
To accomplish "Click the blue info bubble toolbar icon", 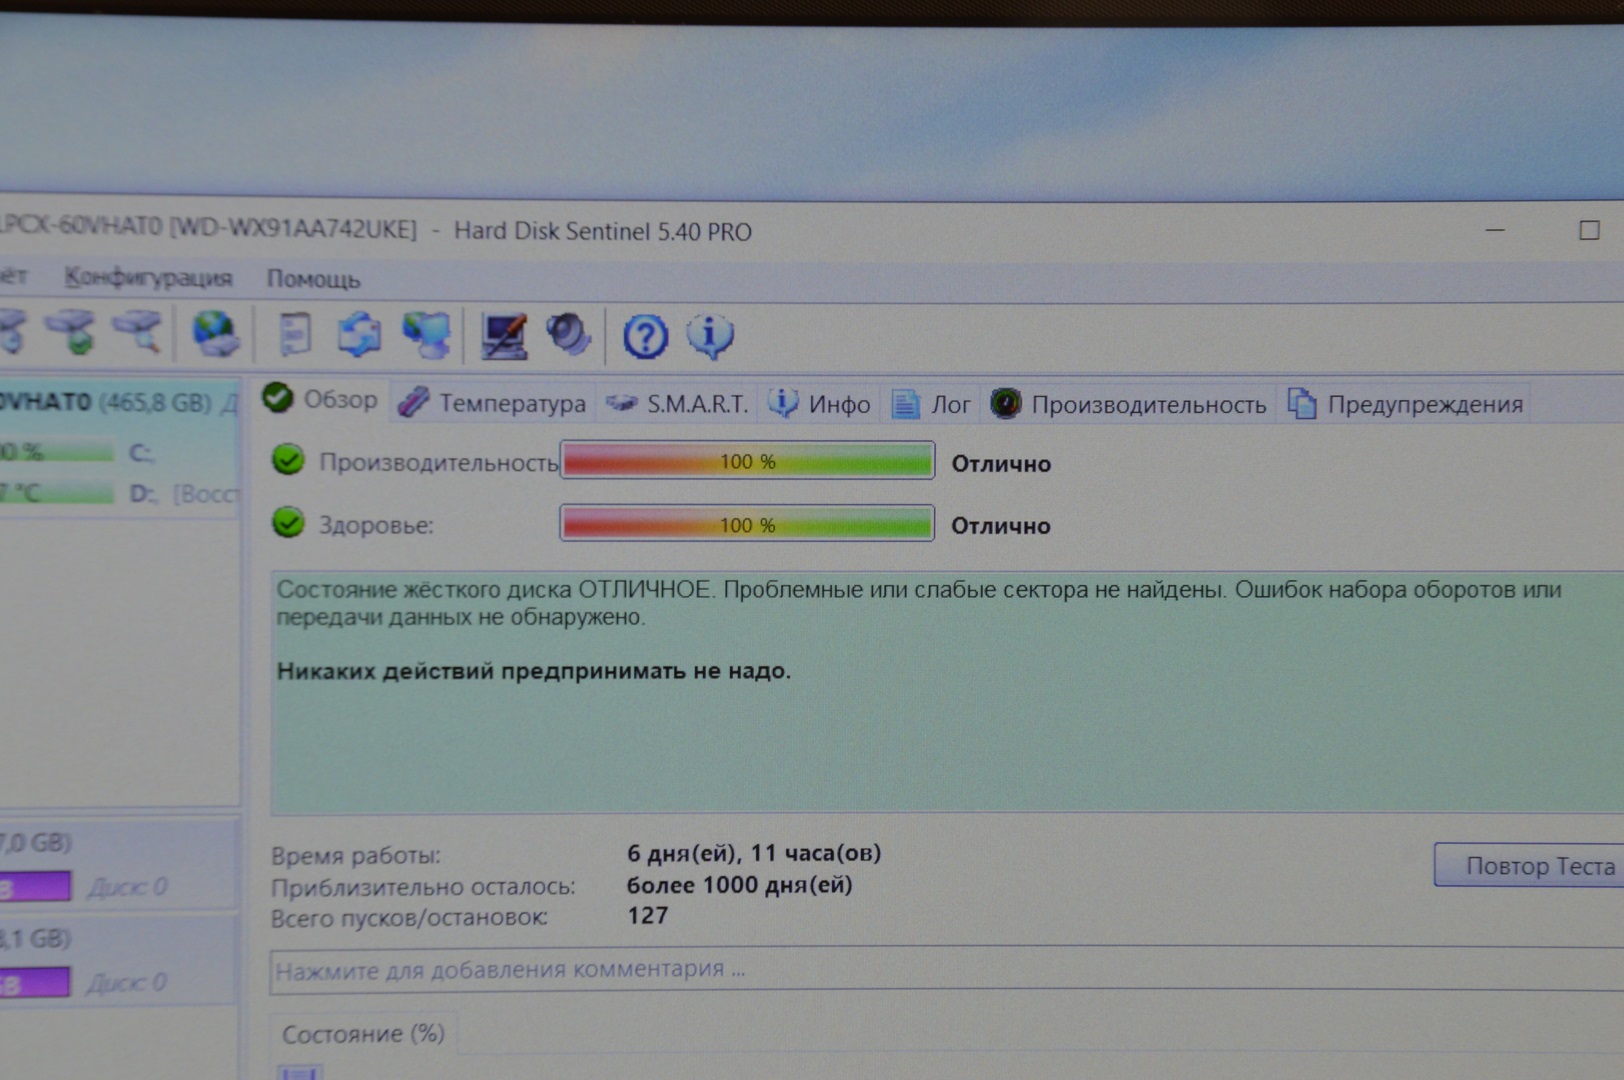I will click(710, 337).
